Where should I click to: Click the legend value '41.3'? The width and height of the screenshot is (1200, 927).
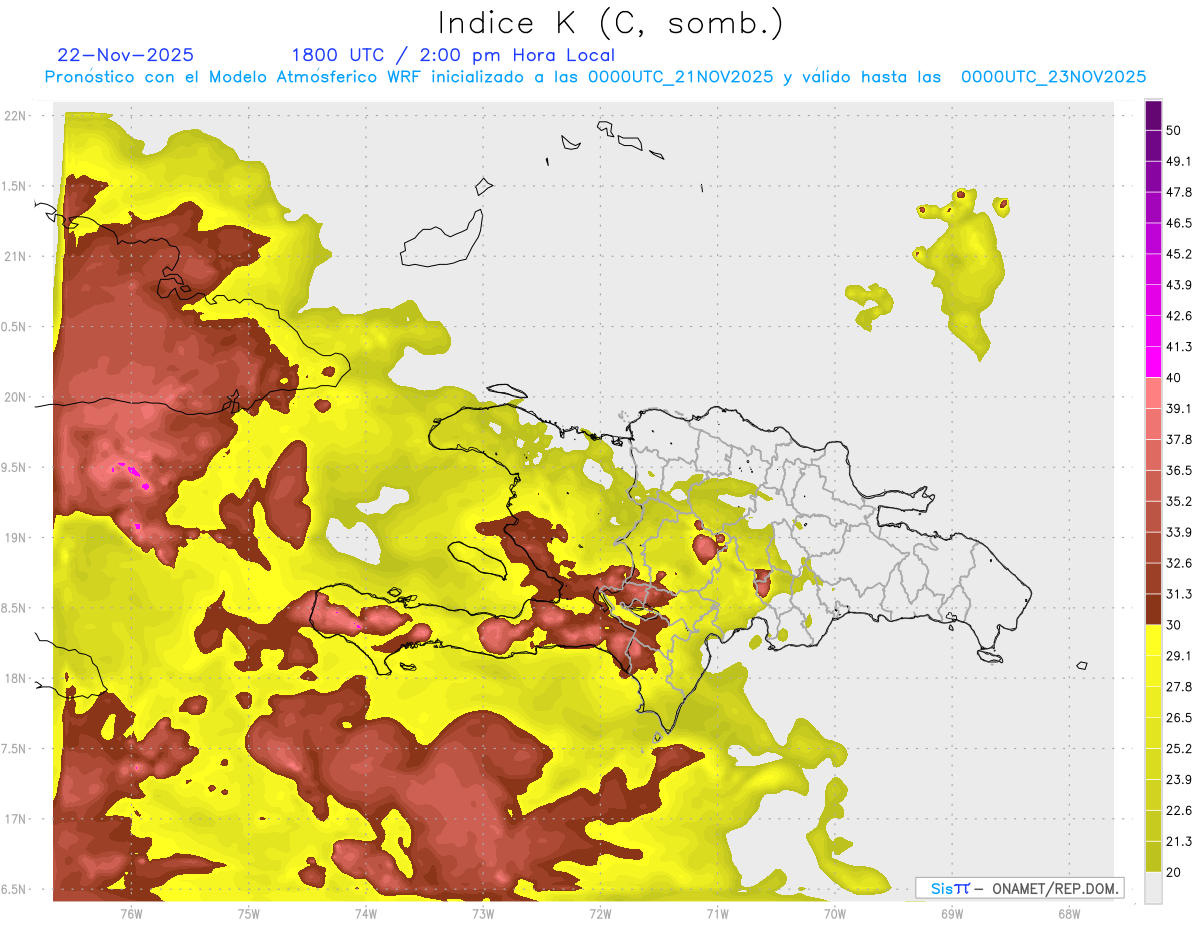click(x=1179, y=347)
